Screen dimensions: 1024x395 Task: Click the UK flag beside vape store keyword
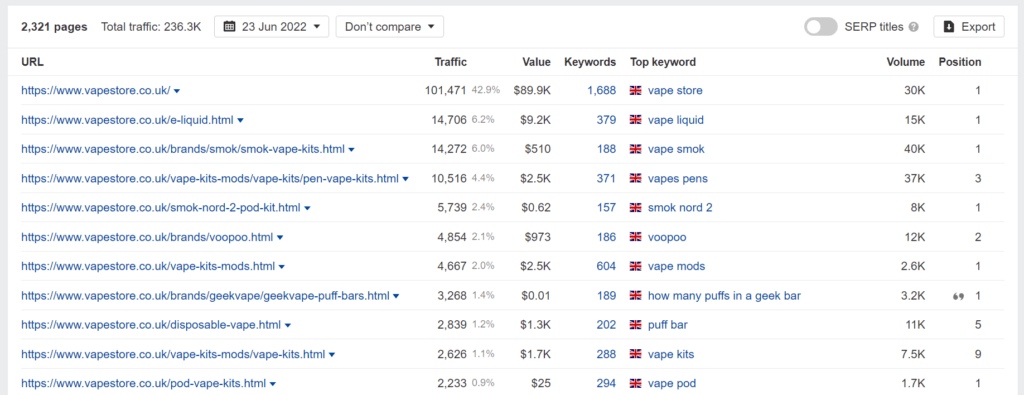(635, 91)
